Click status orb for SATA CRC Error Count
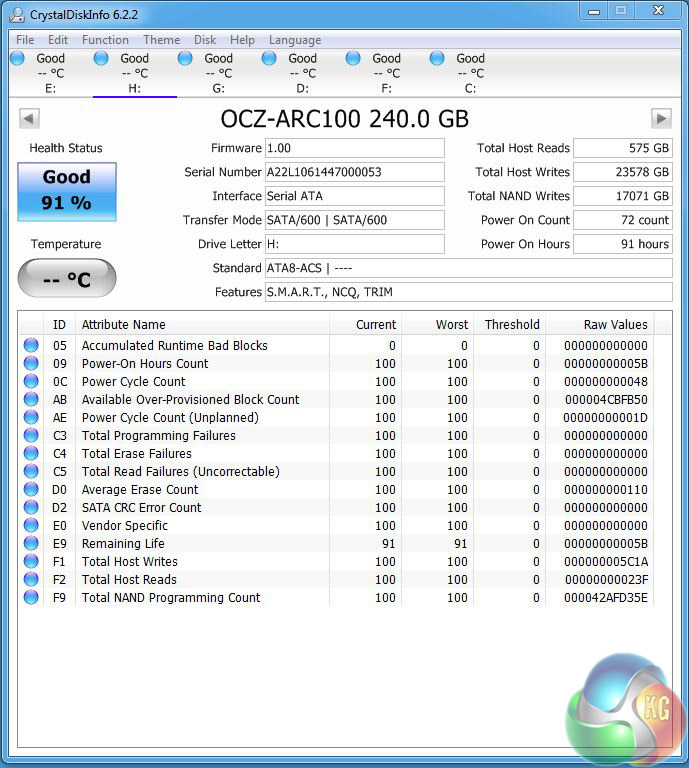The width and height of the screenshot is (689, 768). [x=31, y=507]
